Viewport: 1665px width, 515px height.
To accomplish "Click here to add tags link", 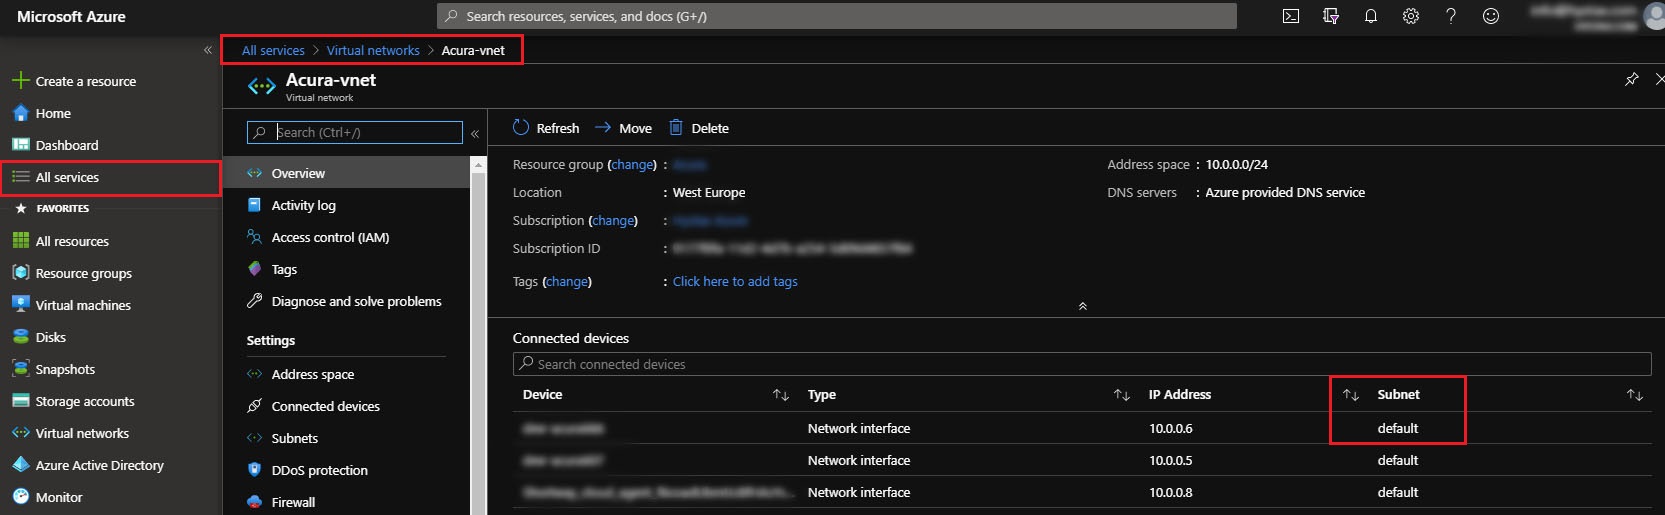I will coord(735,281).
